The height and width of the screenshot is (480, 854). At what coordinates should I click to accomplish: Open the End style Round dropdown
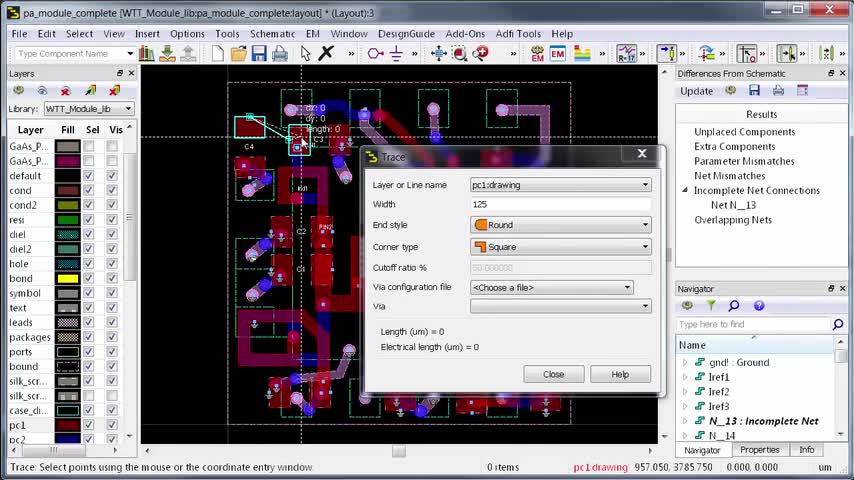(x=560, y=225)
